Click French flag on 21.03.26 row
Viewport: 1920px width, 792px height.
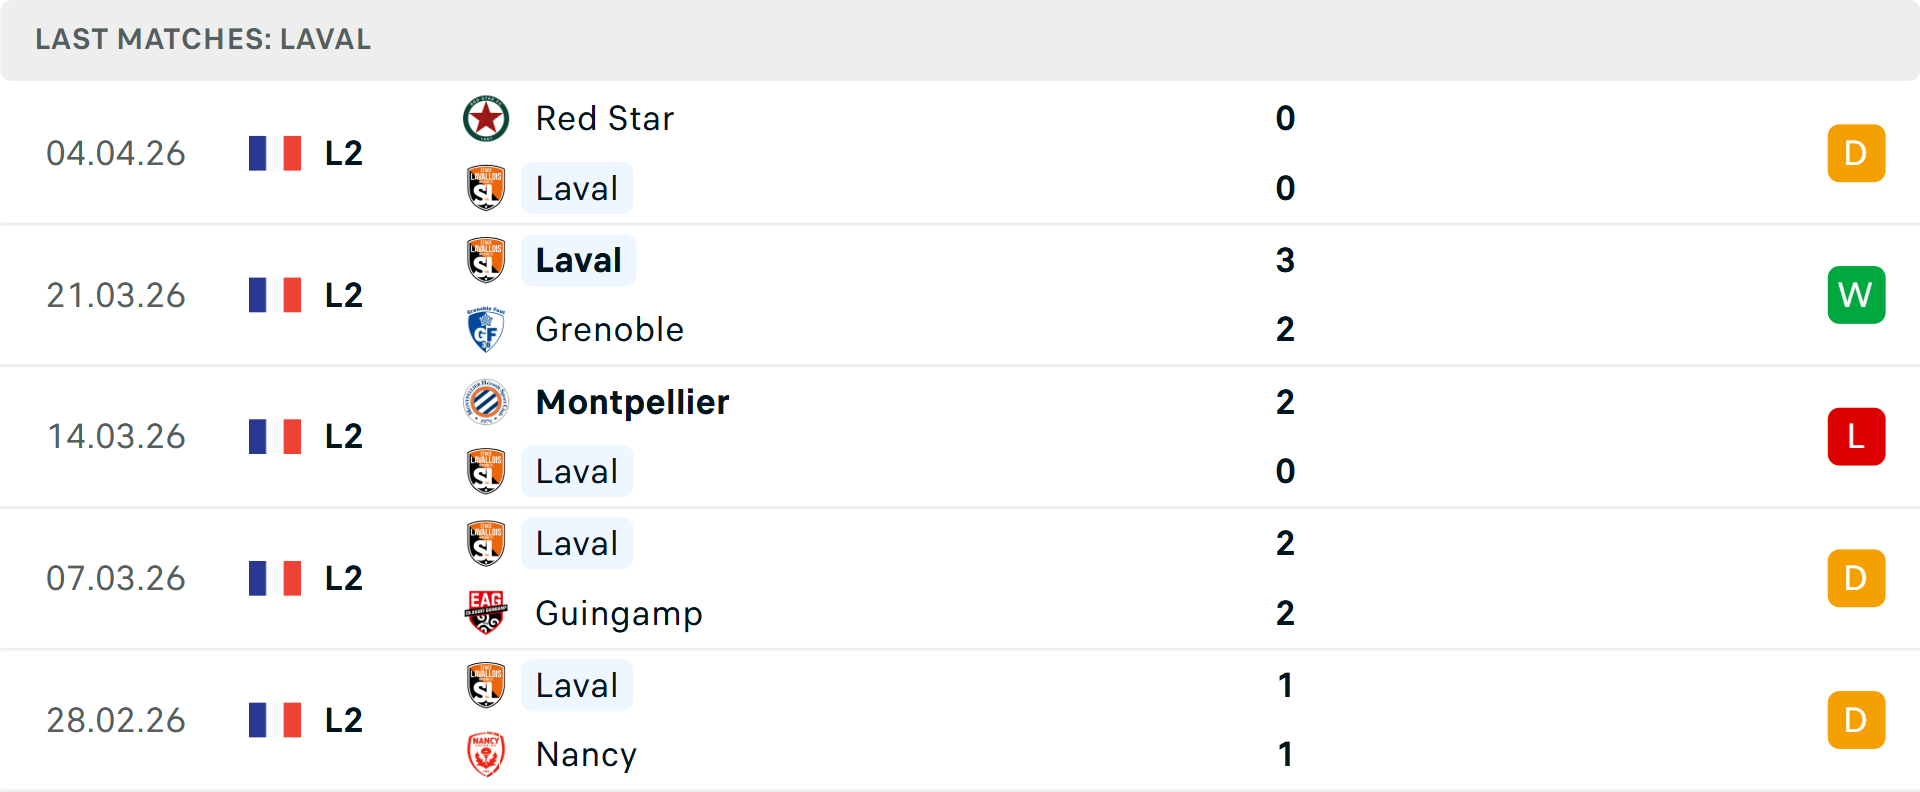(x=275, y=295)
